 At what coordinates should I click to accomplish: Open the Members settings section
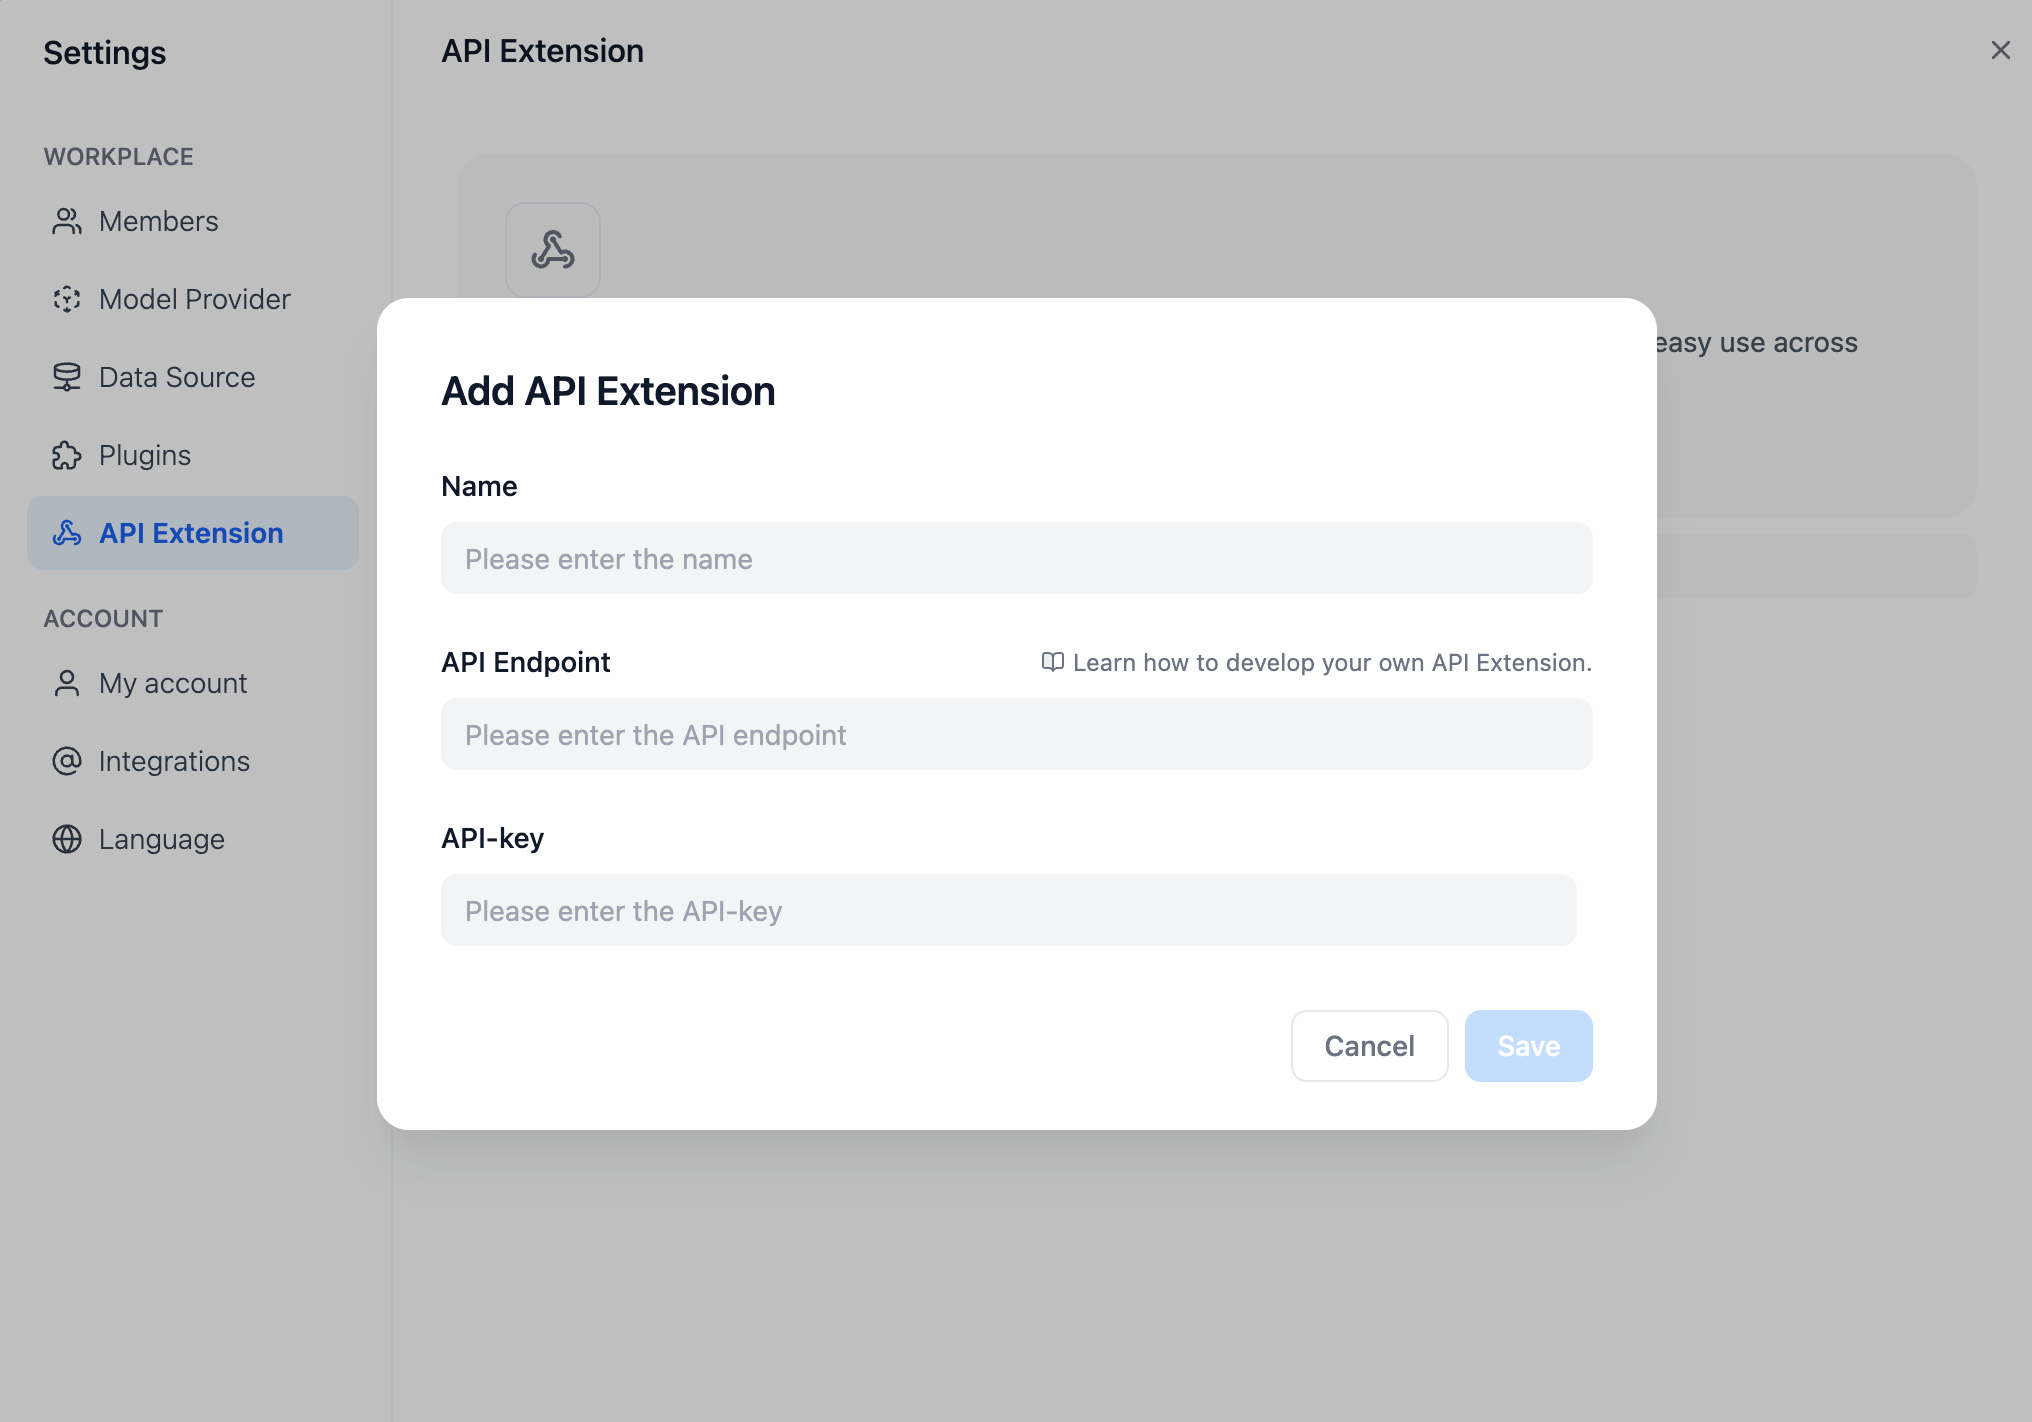(158, 221)
